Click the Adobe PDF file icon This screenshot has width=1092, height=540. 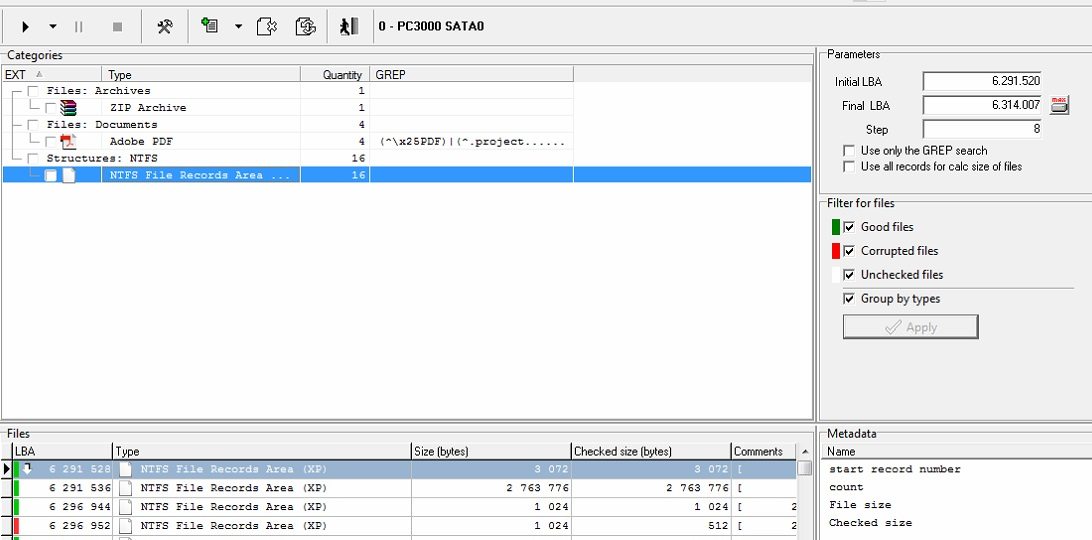[x=68, y=141]
